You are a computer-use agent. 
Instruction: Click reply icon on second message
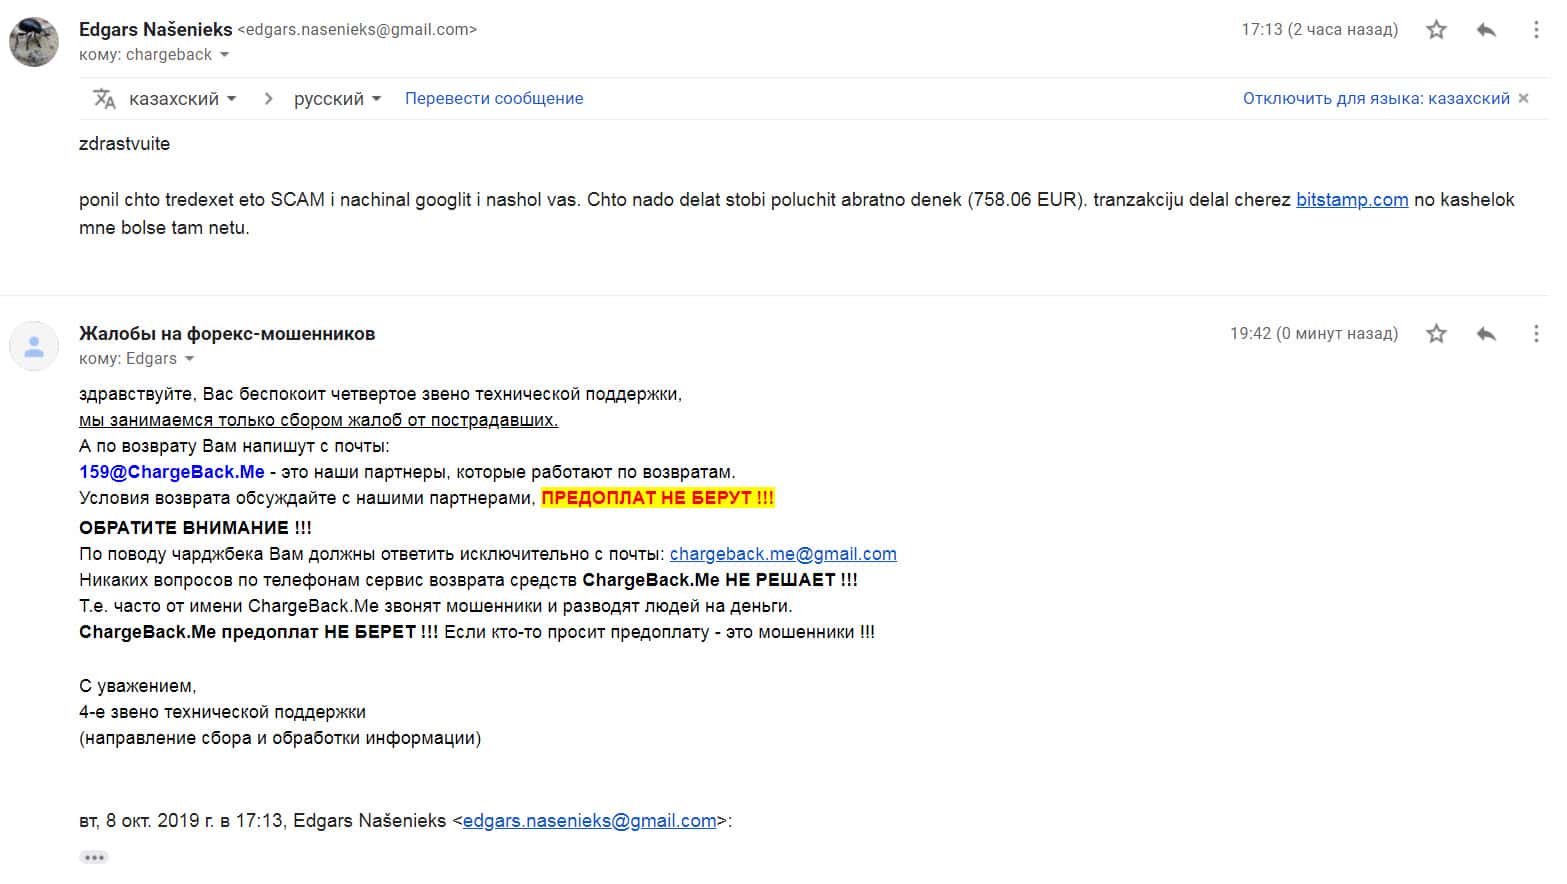click(1486, 334)
